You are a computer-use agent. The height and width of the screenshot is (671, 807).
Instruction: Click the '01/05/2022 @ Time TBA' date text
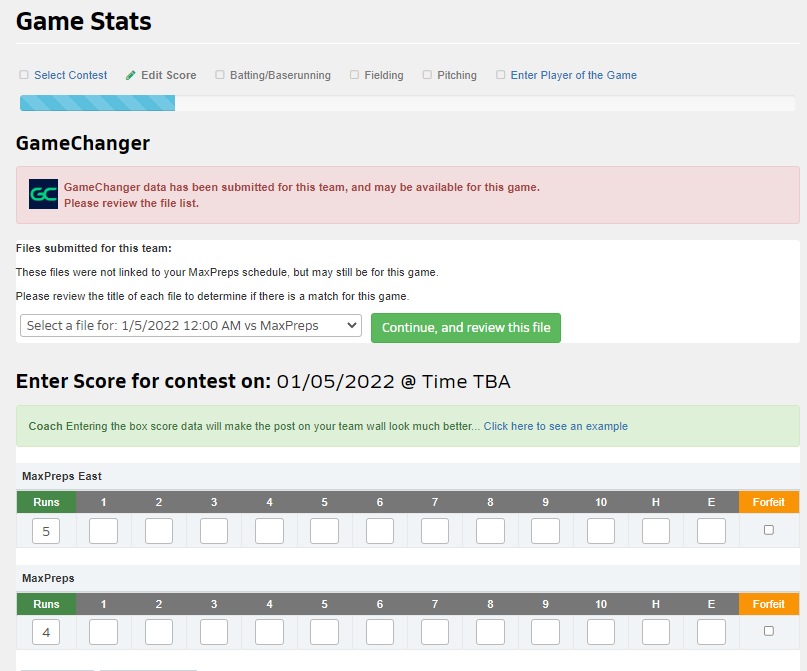(x=394, y=382)
